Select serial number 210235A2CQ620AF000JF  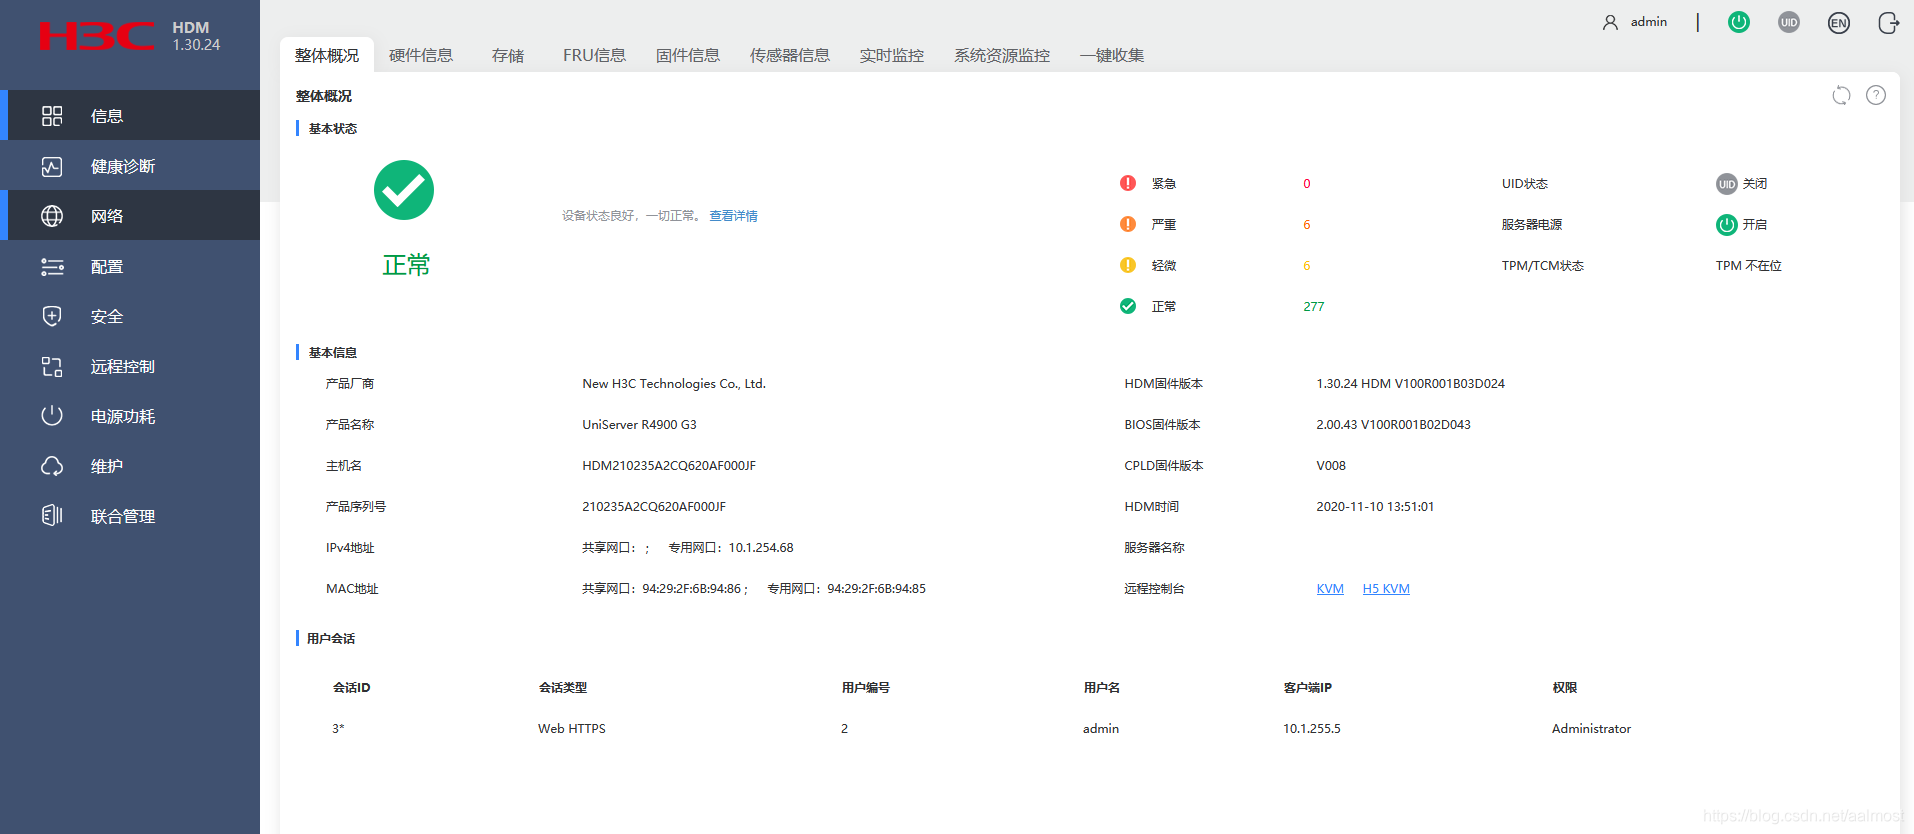point(654,507)
